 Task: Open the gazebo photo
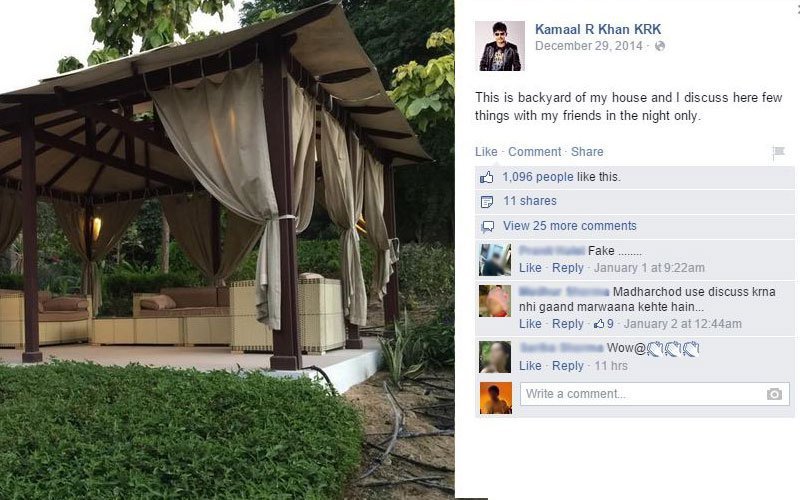227,250
